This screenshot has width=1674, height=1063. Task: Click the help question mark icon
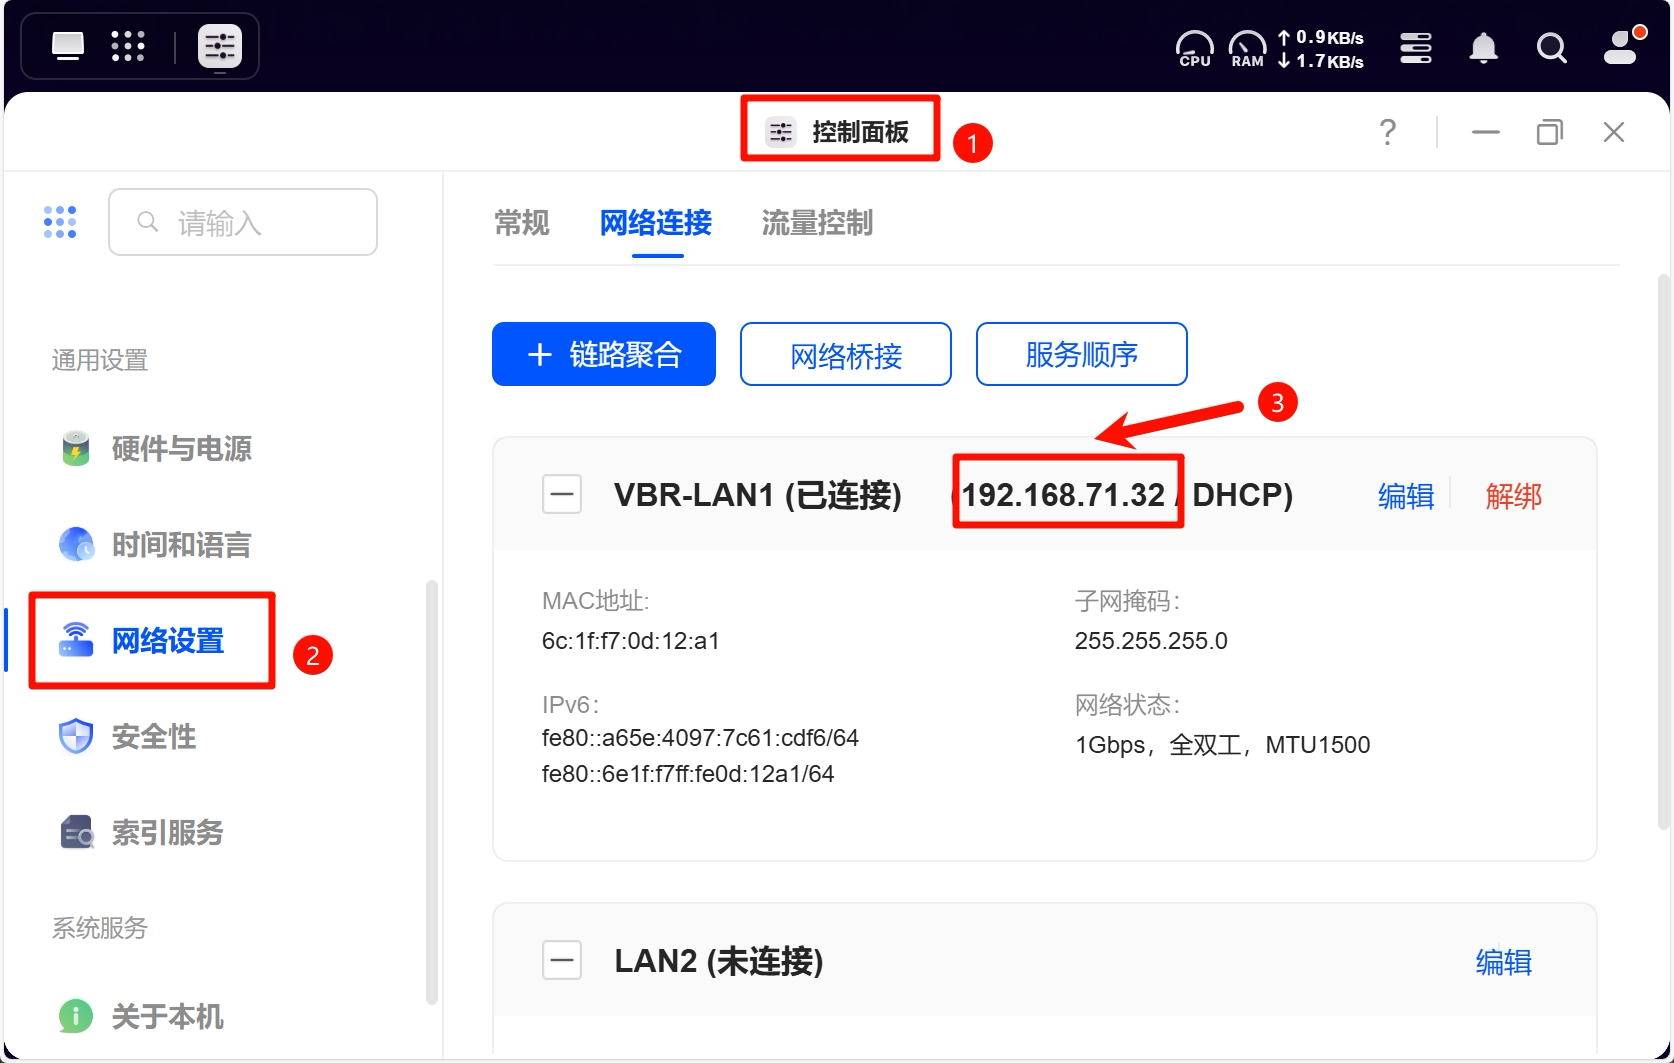[1388, 131]
